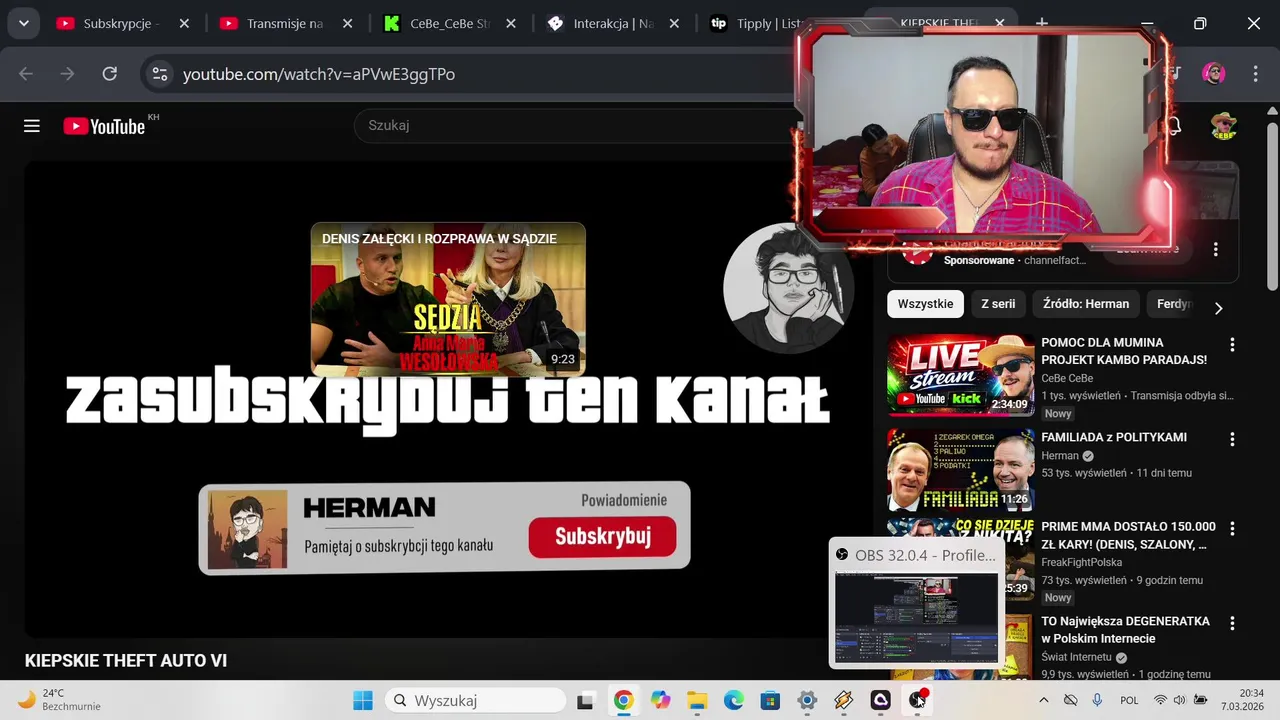Open File Explorer from the taskbar
This screenshot has width=1280, height=720.
click(x=697, y=700)
